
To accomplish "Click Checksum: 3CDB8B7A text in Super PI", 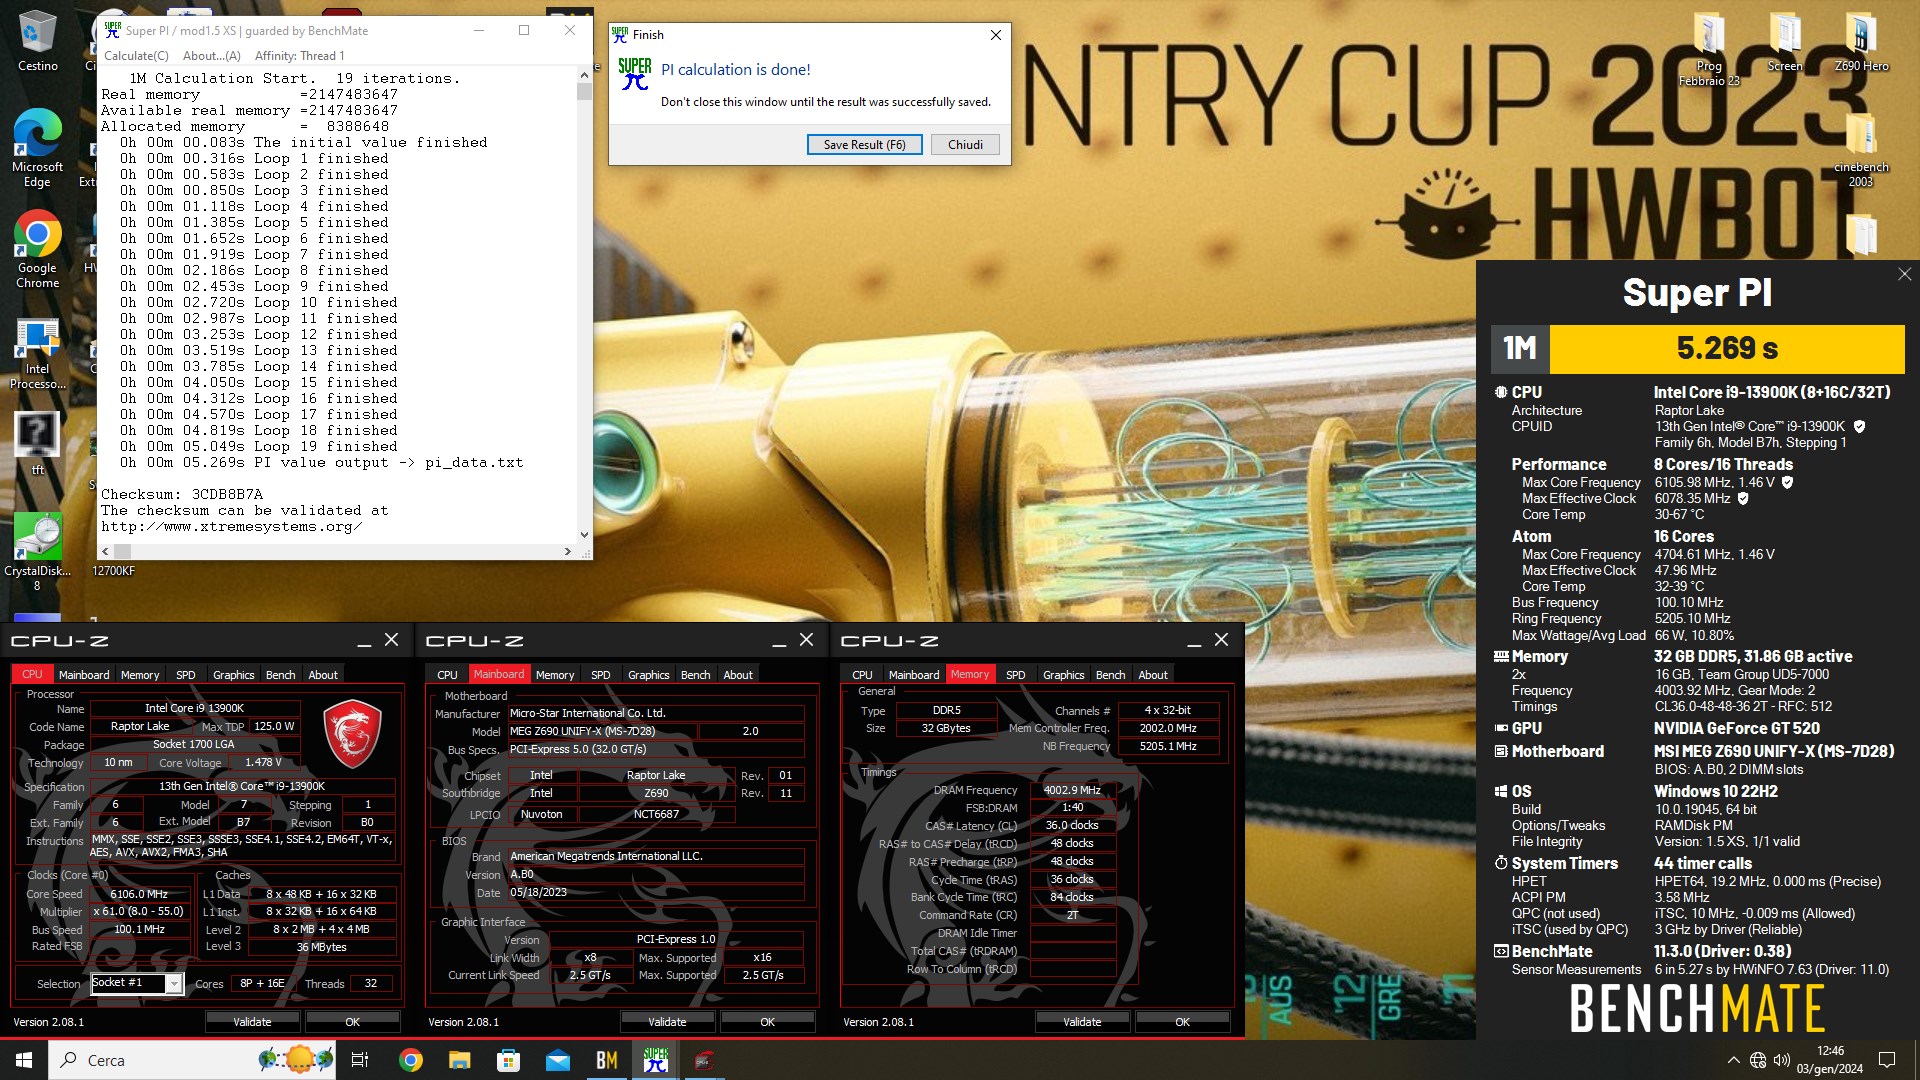I will [182, 494].
